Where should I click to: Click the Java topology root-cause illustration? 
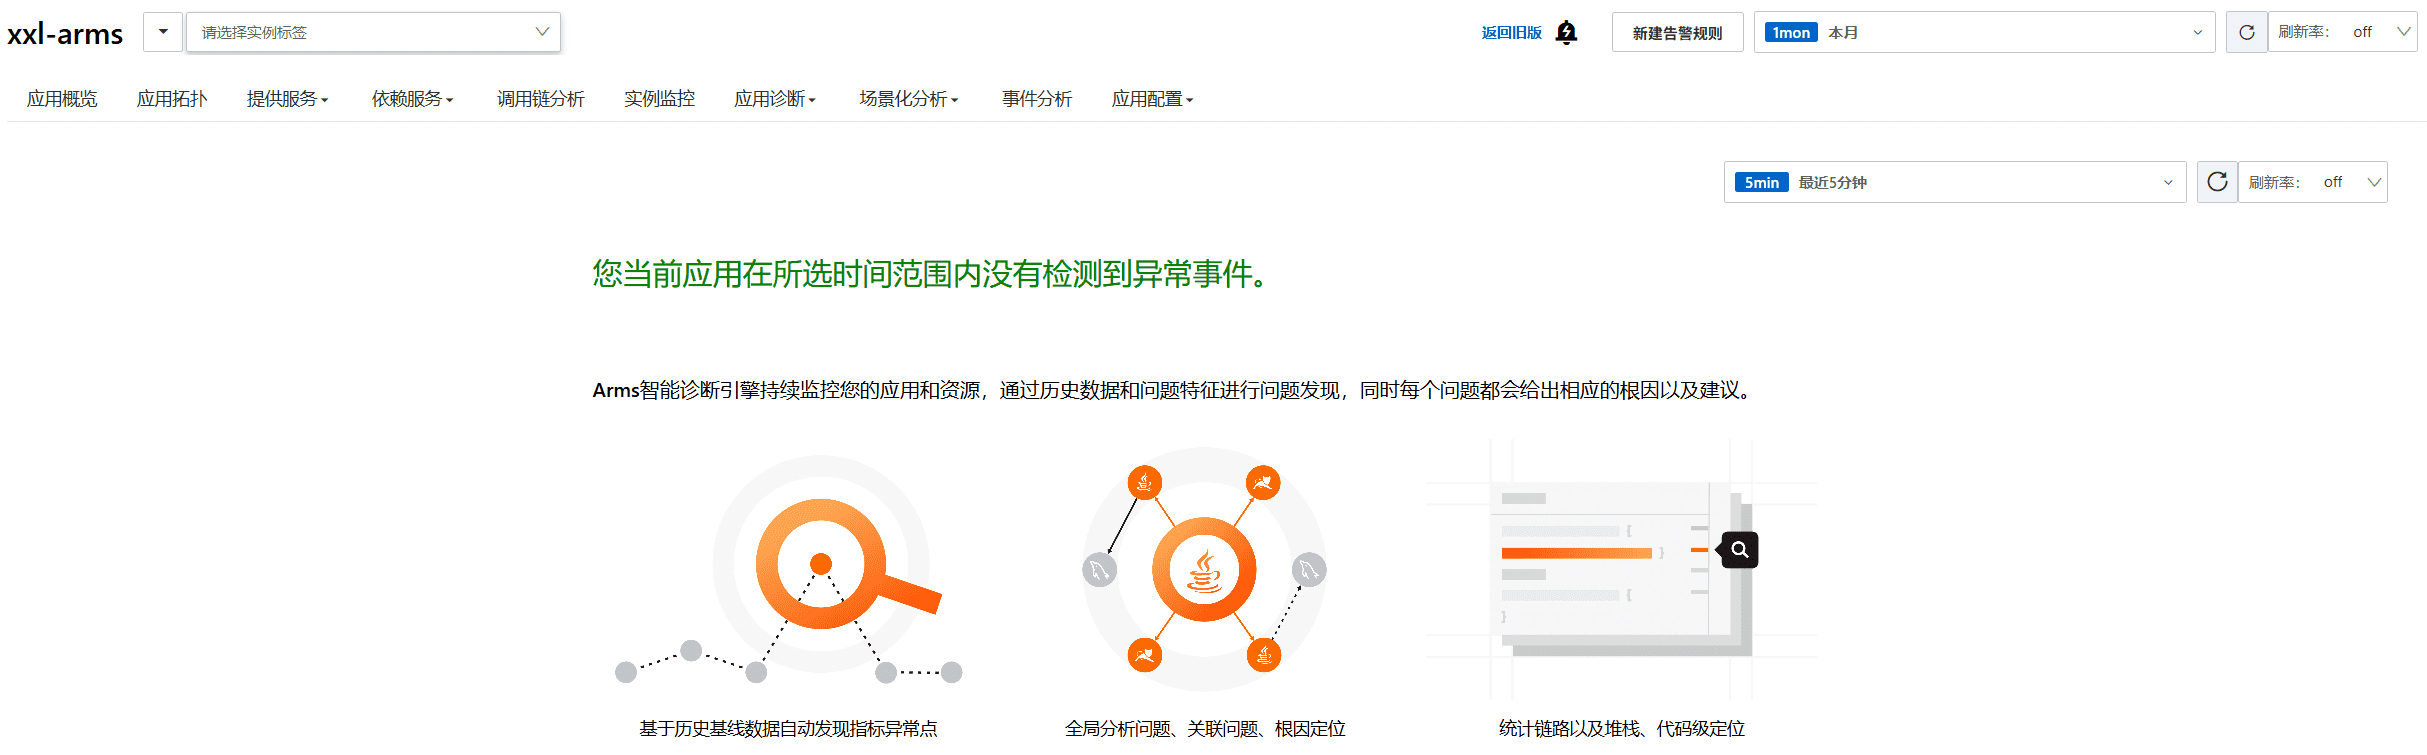pyautogui.click(x=1204, y=569)
